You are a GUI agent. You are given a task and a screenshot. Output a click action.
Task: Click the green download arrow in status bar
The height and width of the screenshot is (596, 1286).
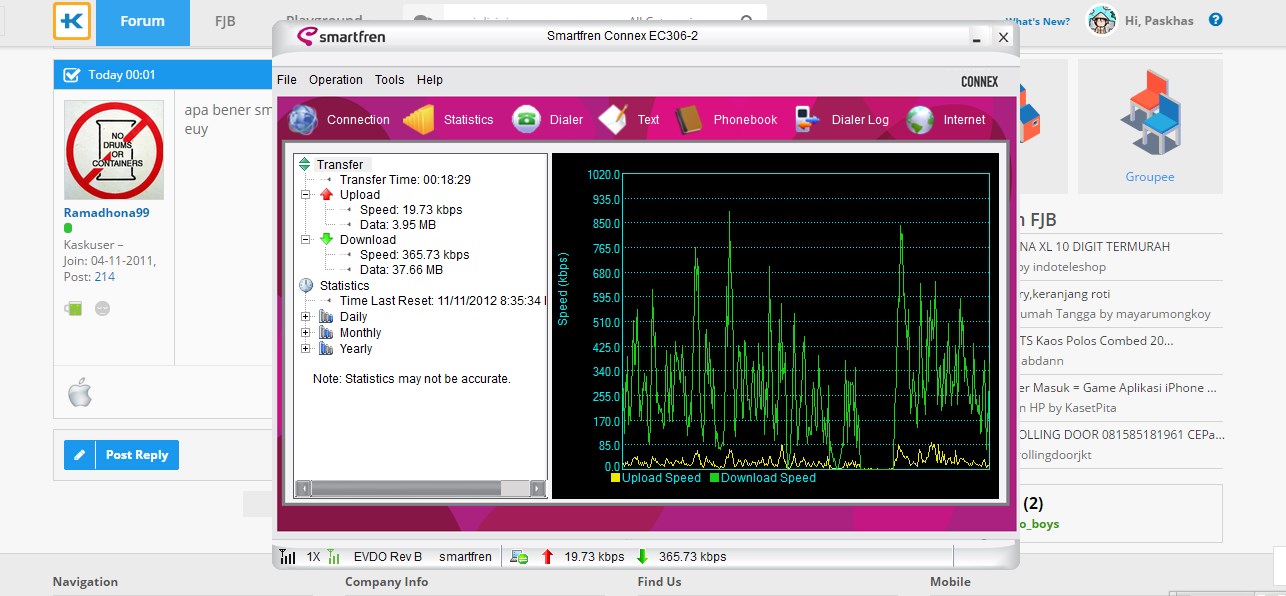[x=642, y=557]
